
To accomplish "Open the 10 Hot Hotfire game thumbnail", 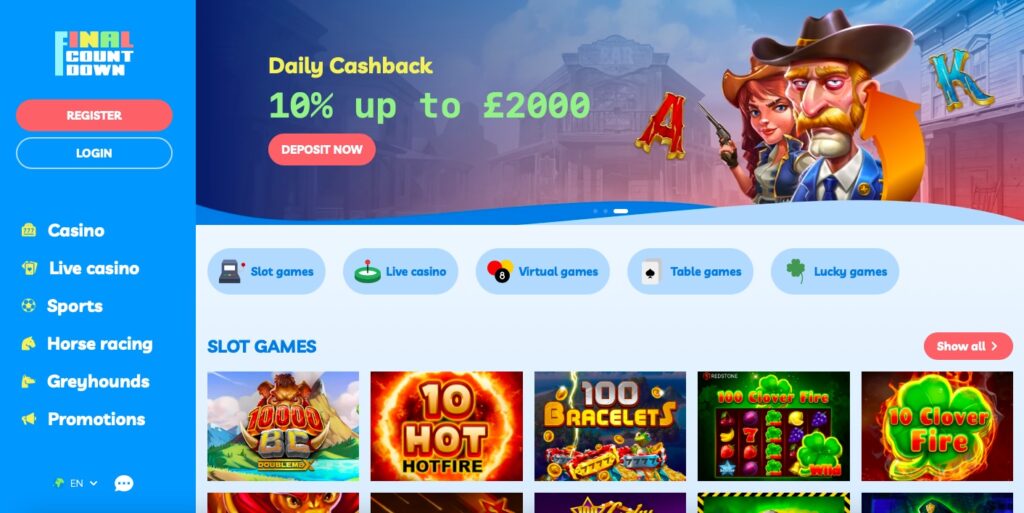I will [x=447, y=426].
